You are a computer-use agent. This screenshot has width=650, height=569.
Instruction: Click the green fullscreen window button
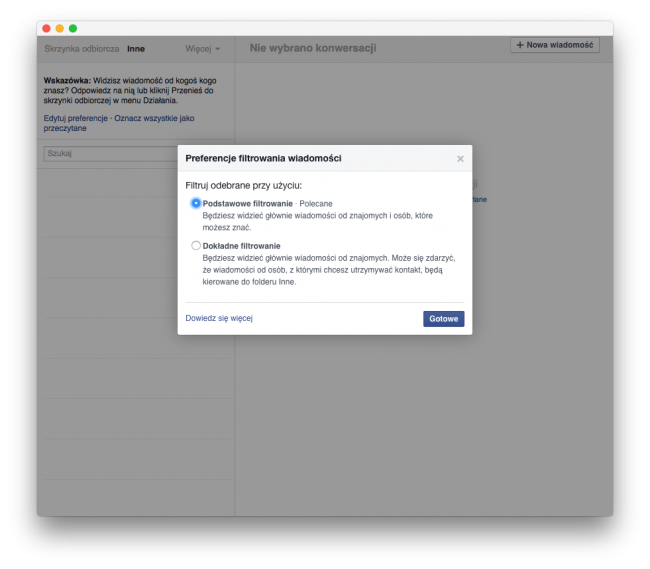click(x=73, y=28)
